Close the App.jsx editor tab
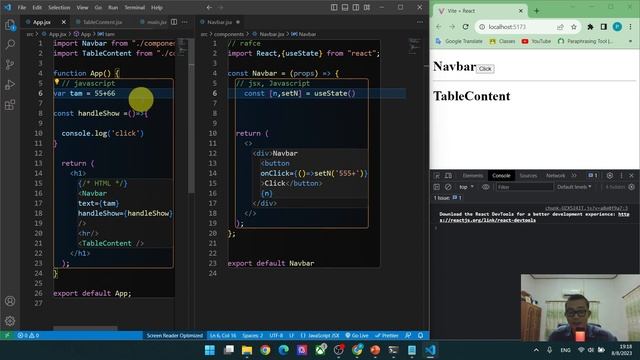The width and height of the screenshot is (640, 360). click(x=64, y=22)
